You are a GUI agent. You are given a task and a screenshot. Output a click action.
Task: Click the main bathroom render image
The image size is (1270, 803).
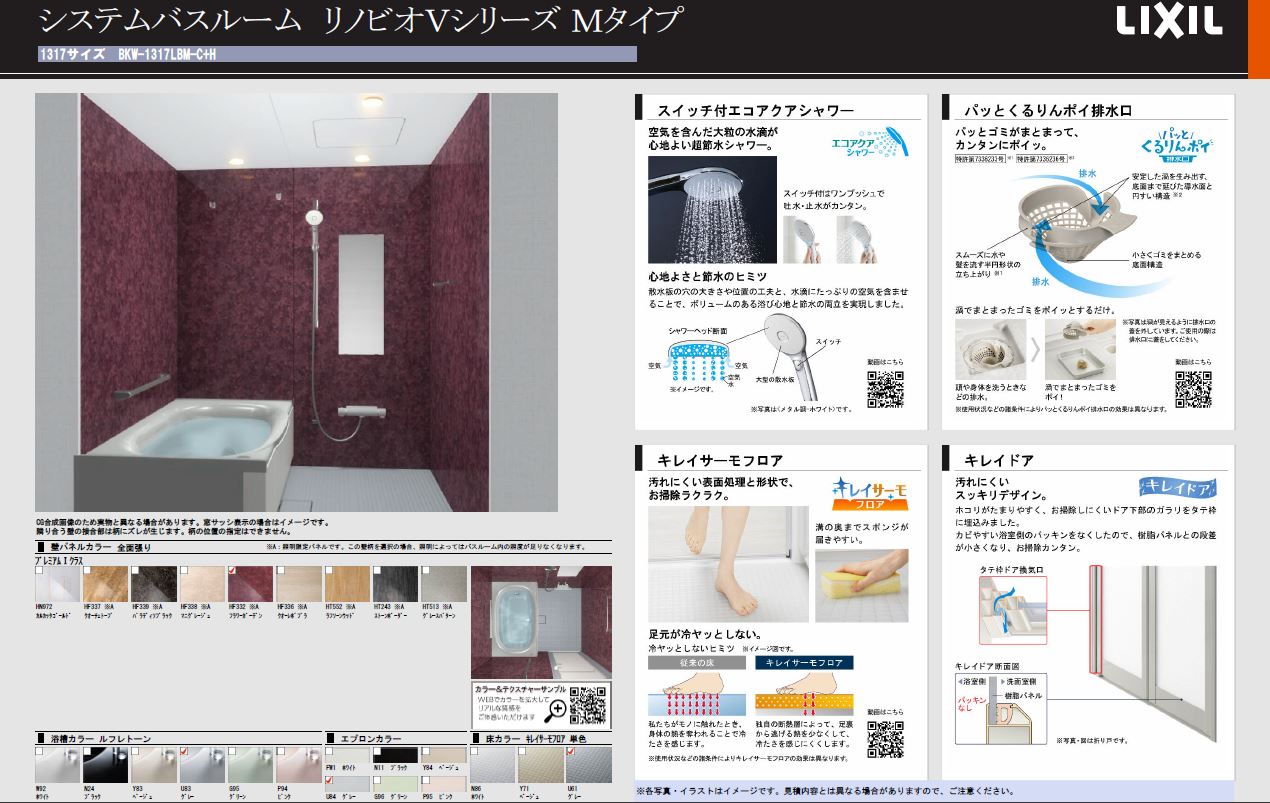click(296, 303)
